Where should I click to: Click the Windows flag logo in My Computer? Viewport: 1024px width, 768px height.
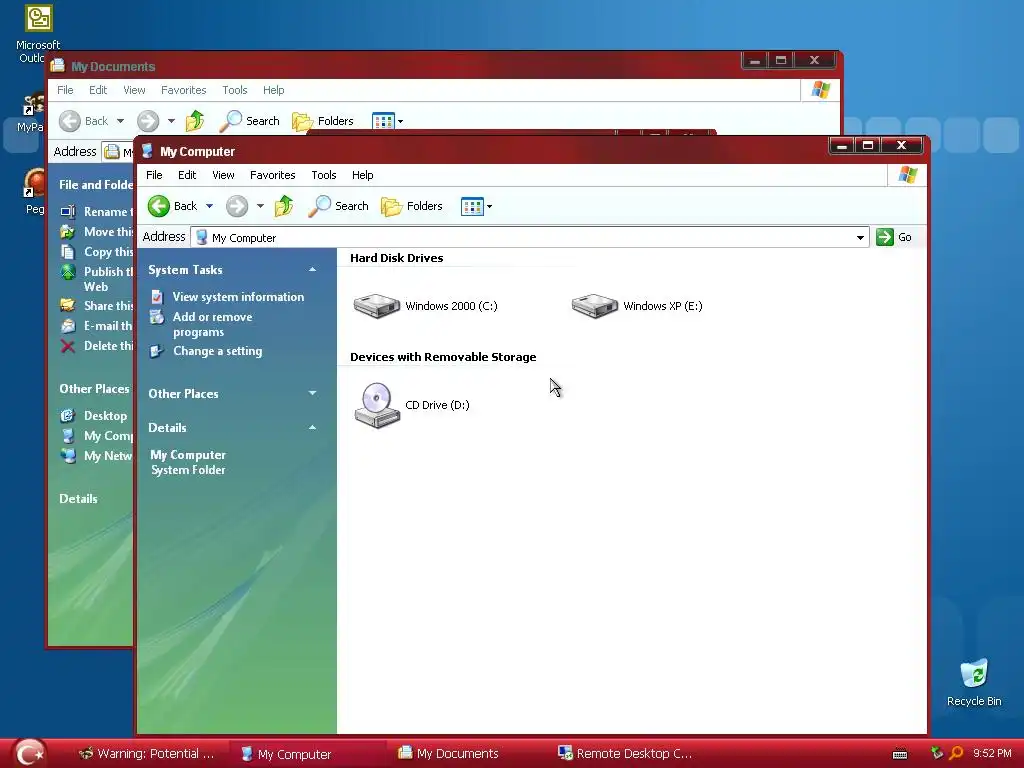coord(907,174)
